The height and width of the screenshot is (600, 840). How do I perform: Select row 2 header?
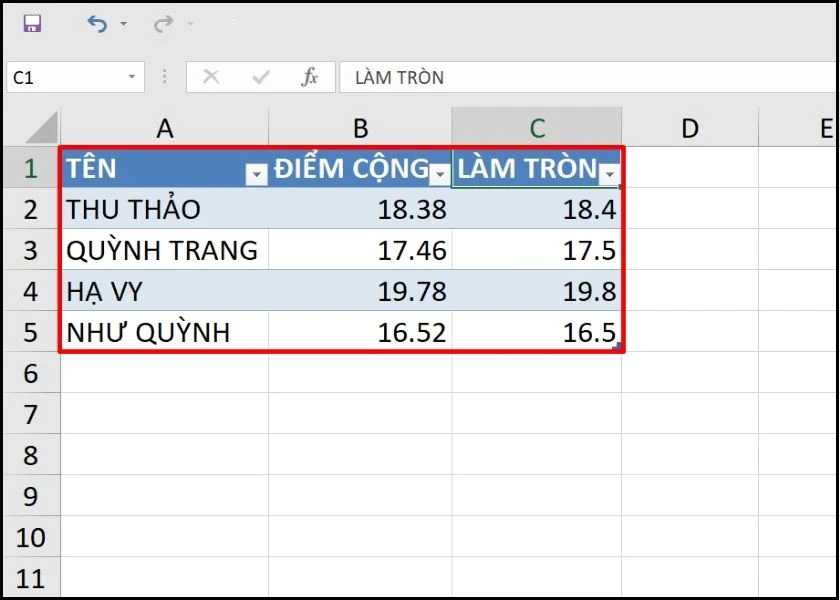coord(31,208)
